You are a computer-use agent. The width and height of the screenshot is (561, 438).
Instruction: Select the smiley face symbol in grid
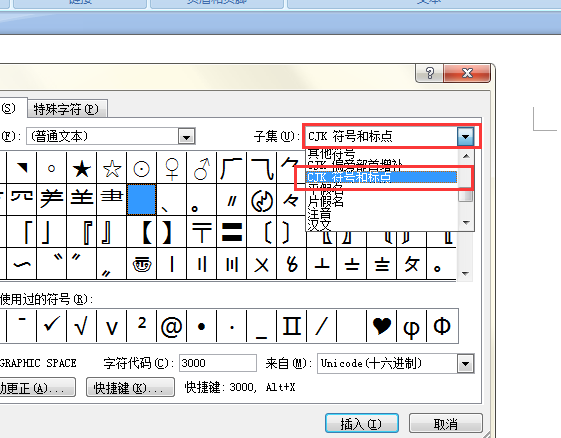click(142, 264)
